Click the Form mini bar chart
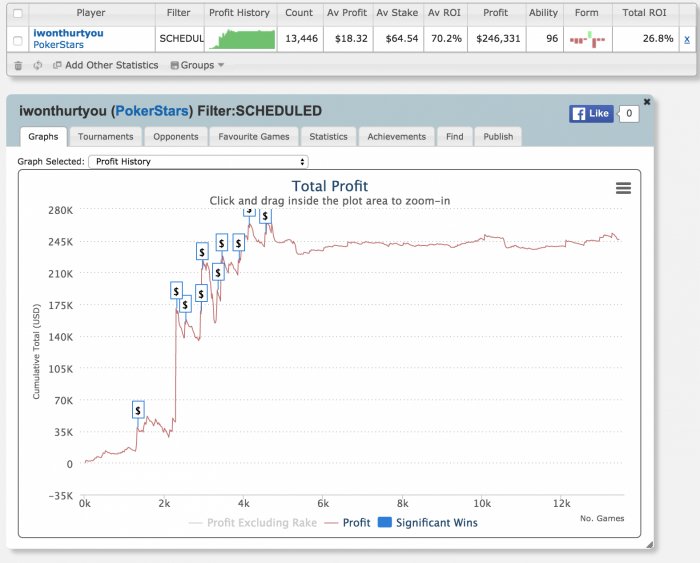This screenshot has height=563, width=700. point(587,40)
